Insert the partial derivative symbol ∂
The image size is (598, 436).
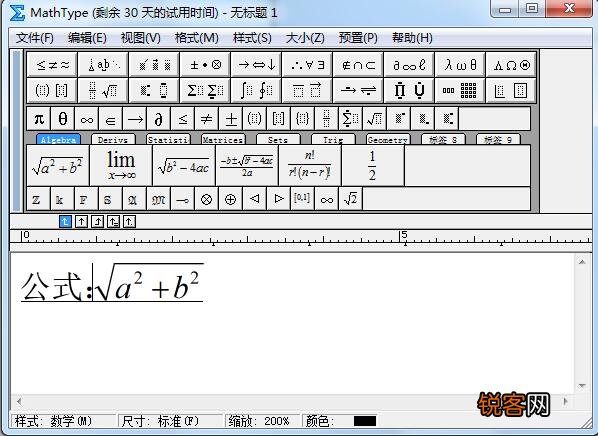[x=159, y=119]
